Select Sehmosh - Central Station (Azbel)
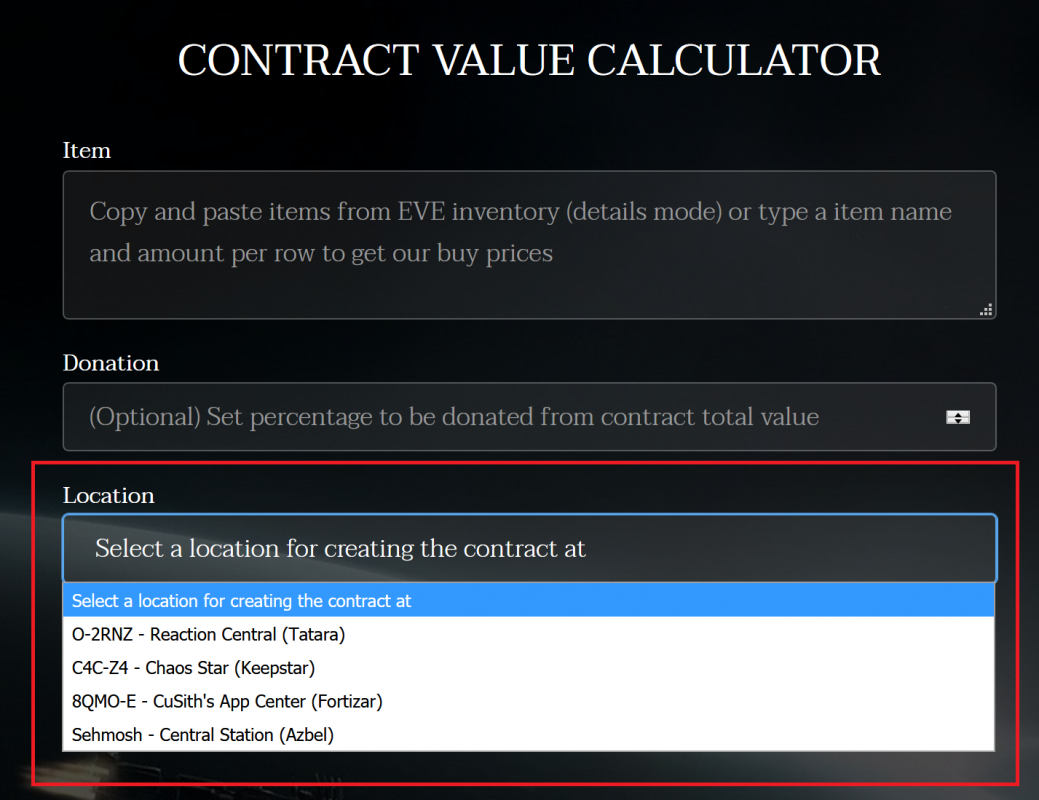The width and height of the screenshot is (1039, 800). click(202, 735)
